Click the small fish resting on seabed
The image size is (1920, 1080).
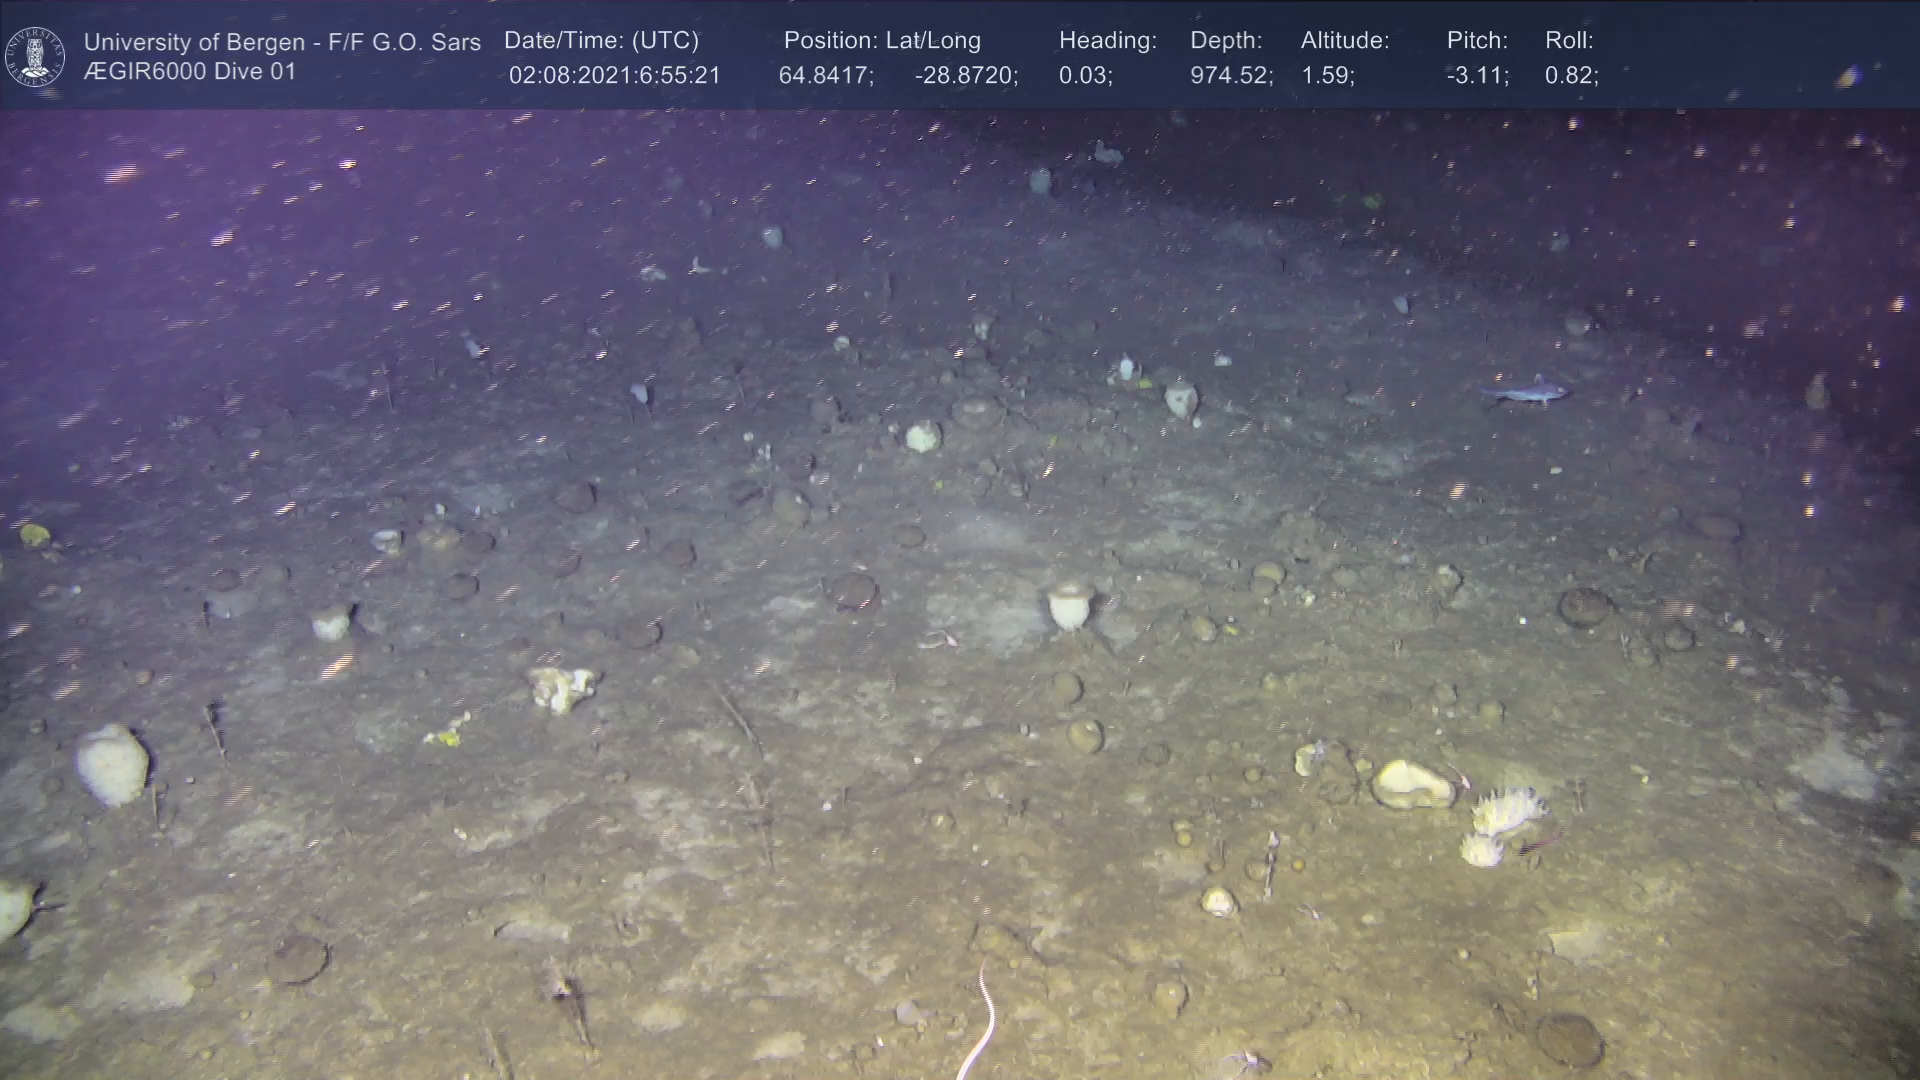point(1527,393)
